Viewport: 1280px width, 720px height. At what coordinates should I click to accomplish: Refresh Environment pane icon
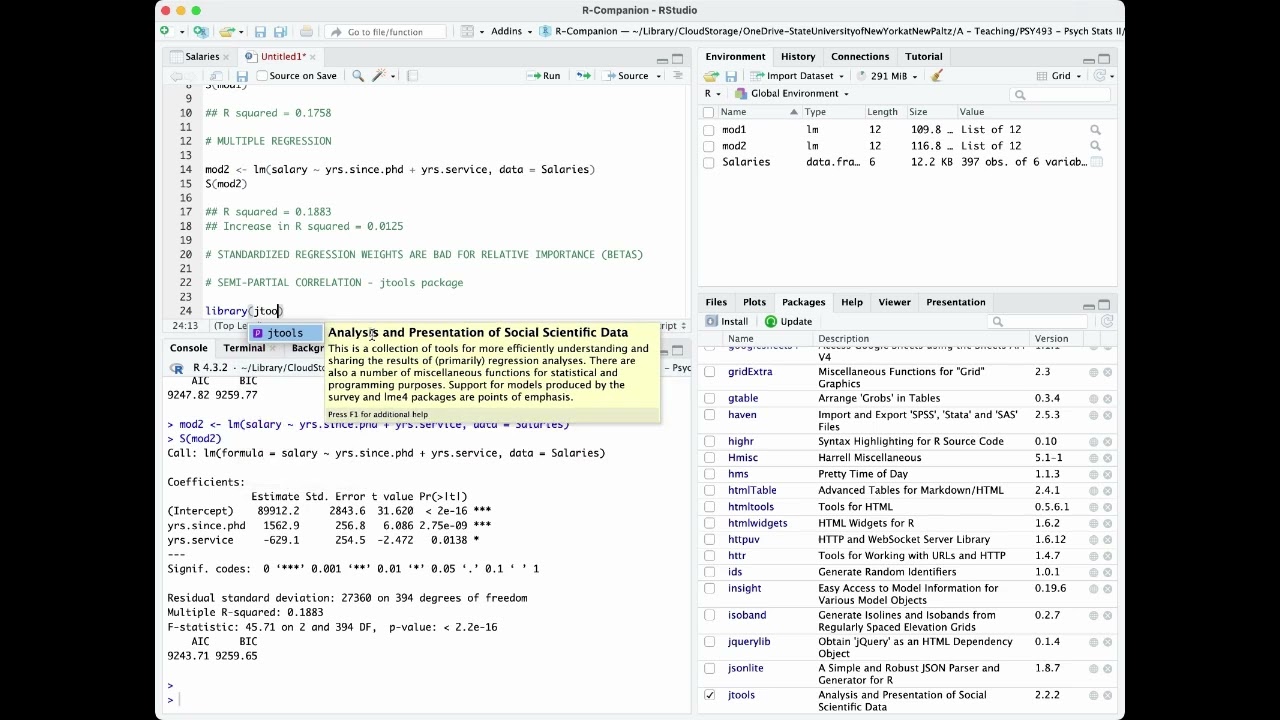coord(1100,76)
